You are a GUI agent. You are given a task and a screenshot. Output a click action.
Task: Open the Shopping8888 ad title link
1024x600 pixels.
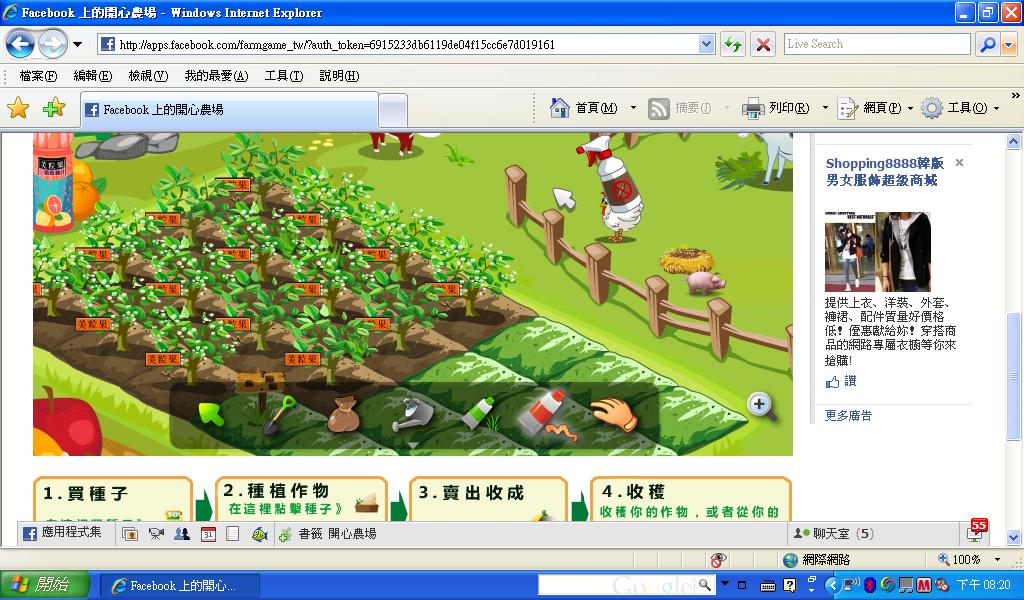click(884, 172)
